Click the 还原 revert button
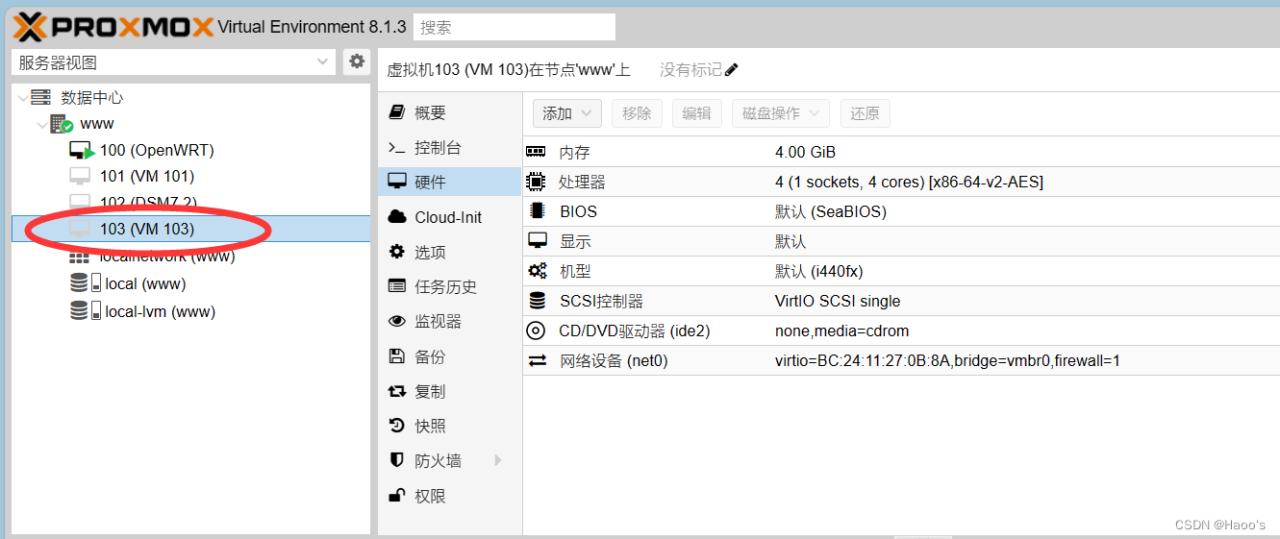This screenshot has width=1280, height=539. pos(865,113)
